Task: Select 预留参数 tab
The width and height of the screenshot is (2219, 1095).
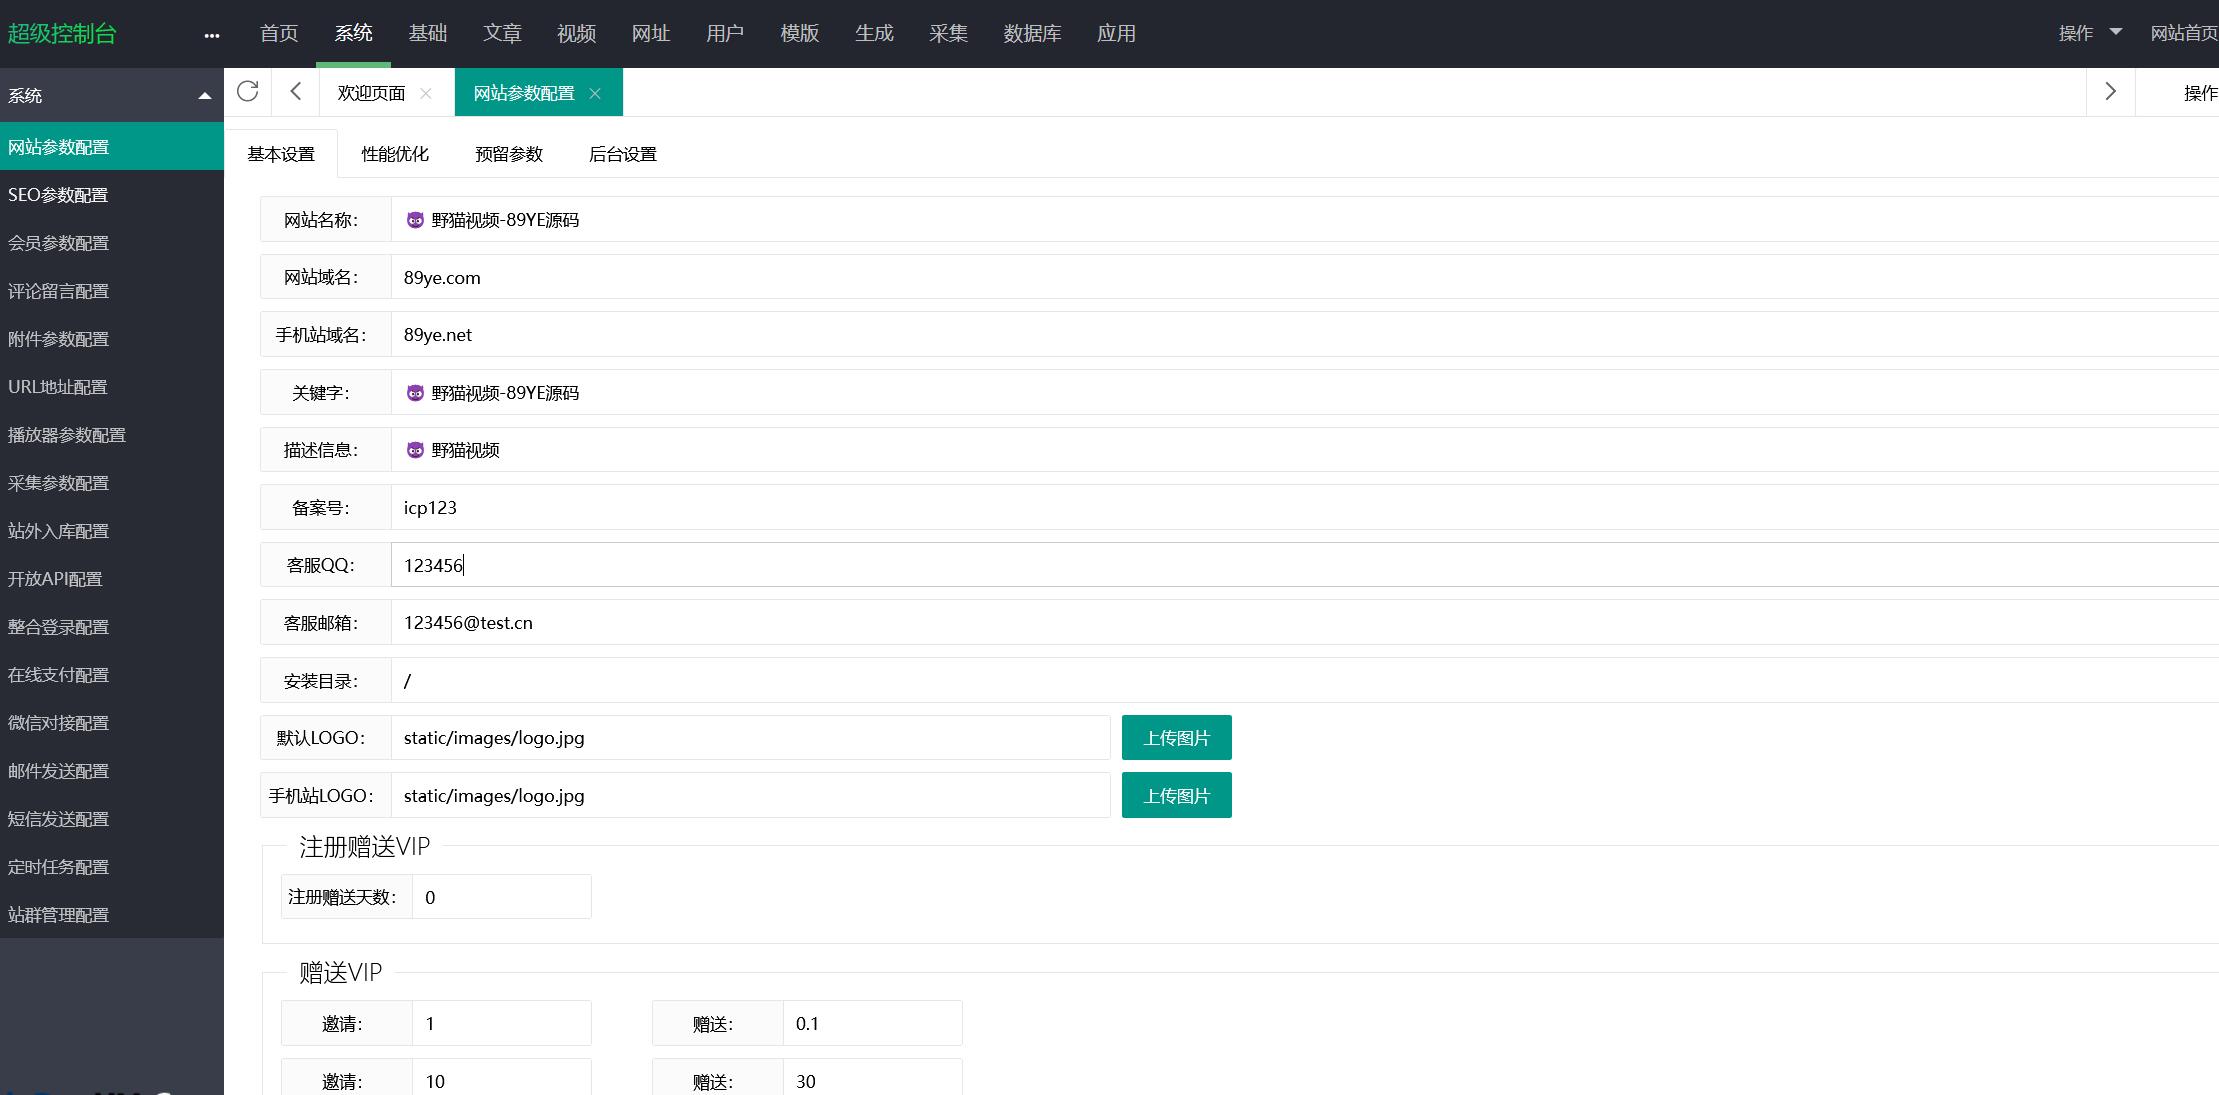Action: click(x=507, y=153)
